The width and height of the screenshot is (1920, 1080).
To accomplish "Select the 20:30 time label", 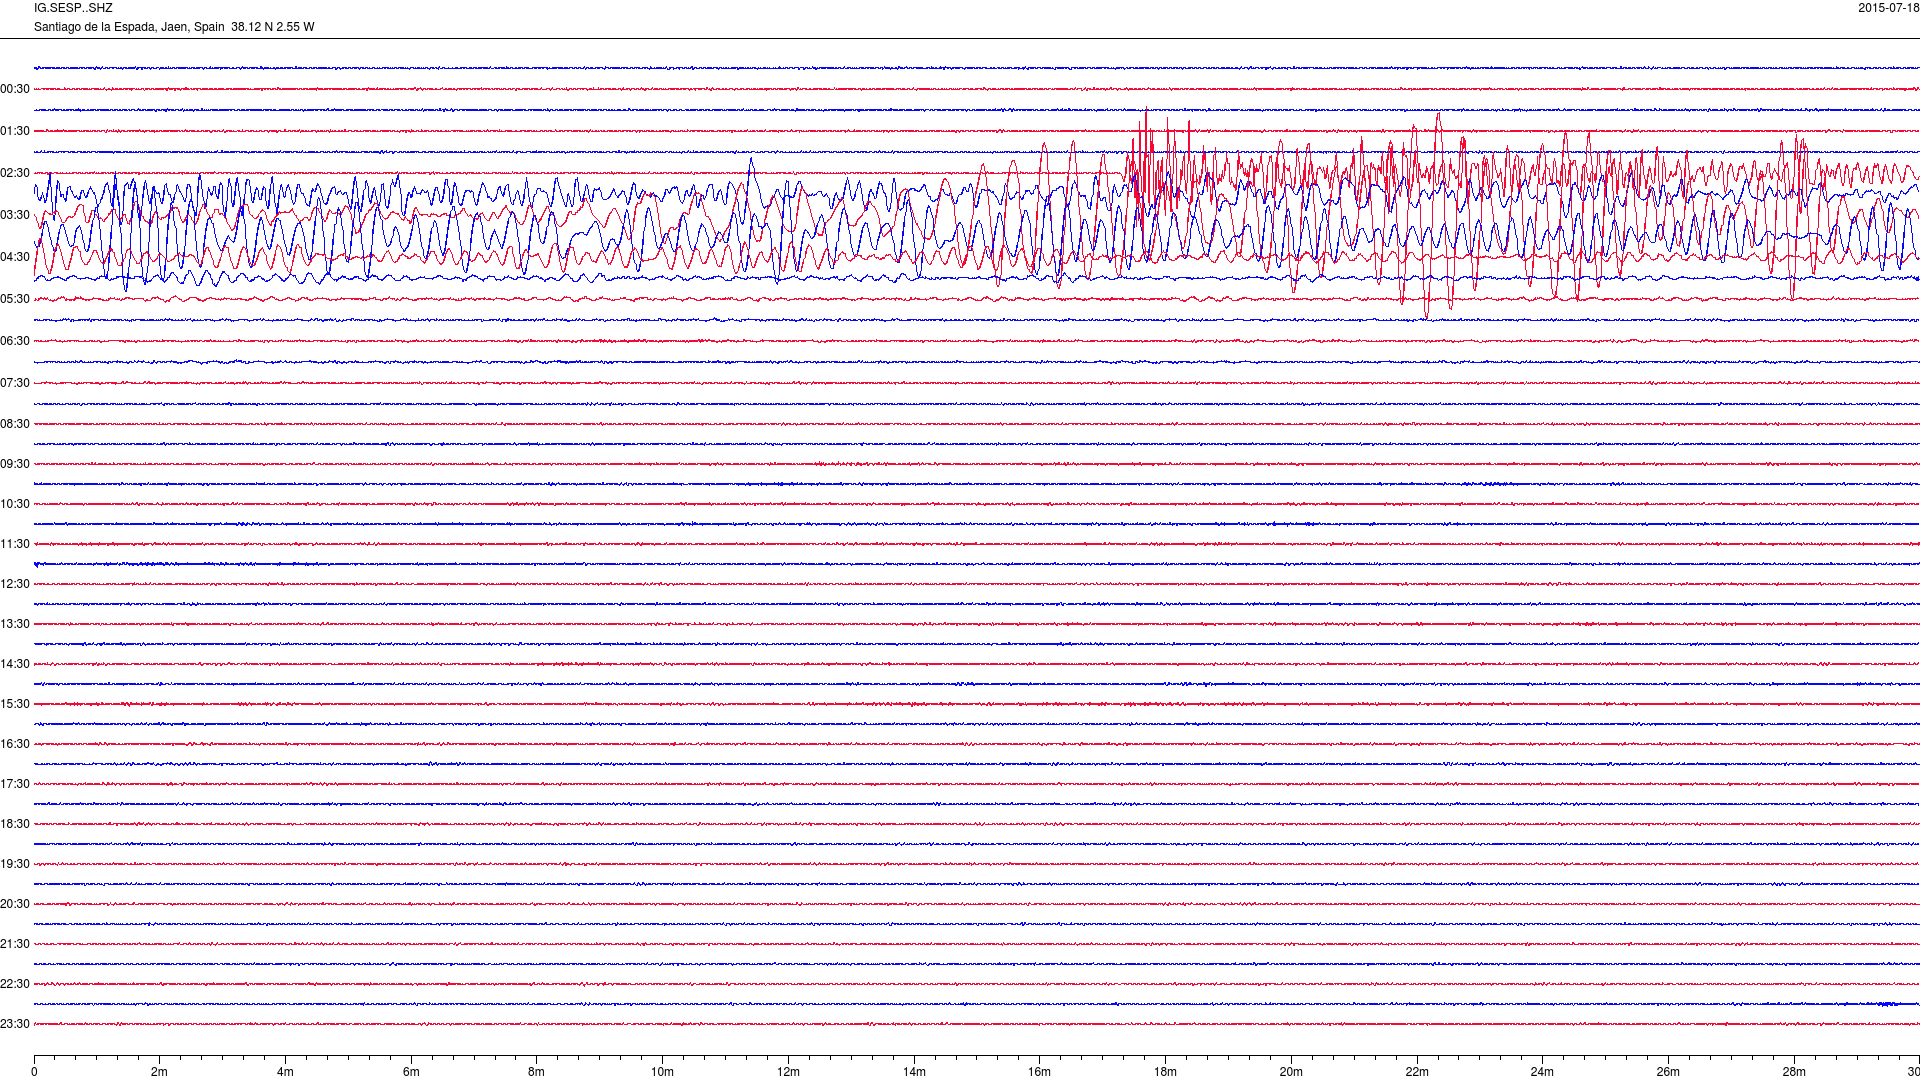I will 15,904.
